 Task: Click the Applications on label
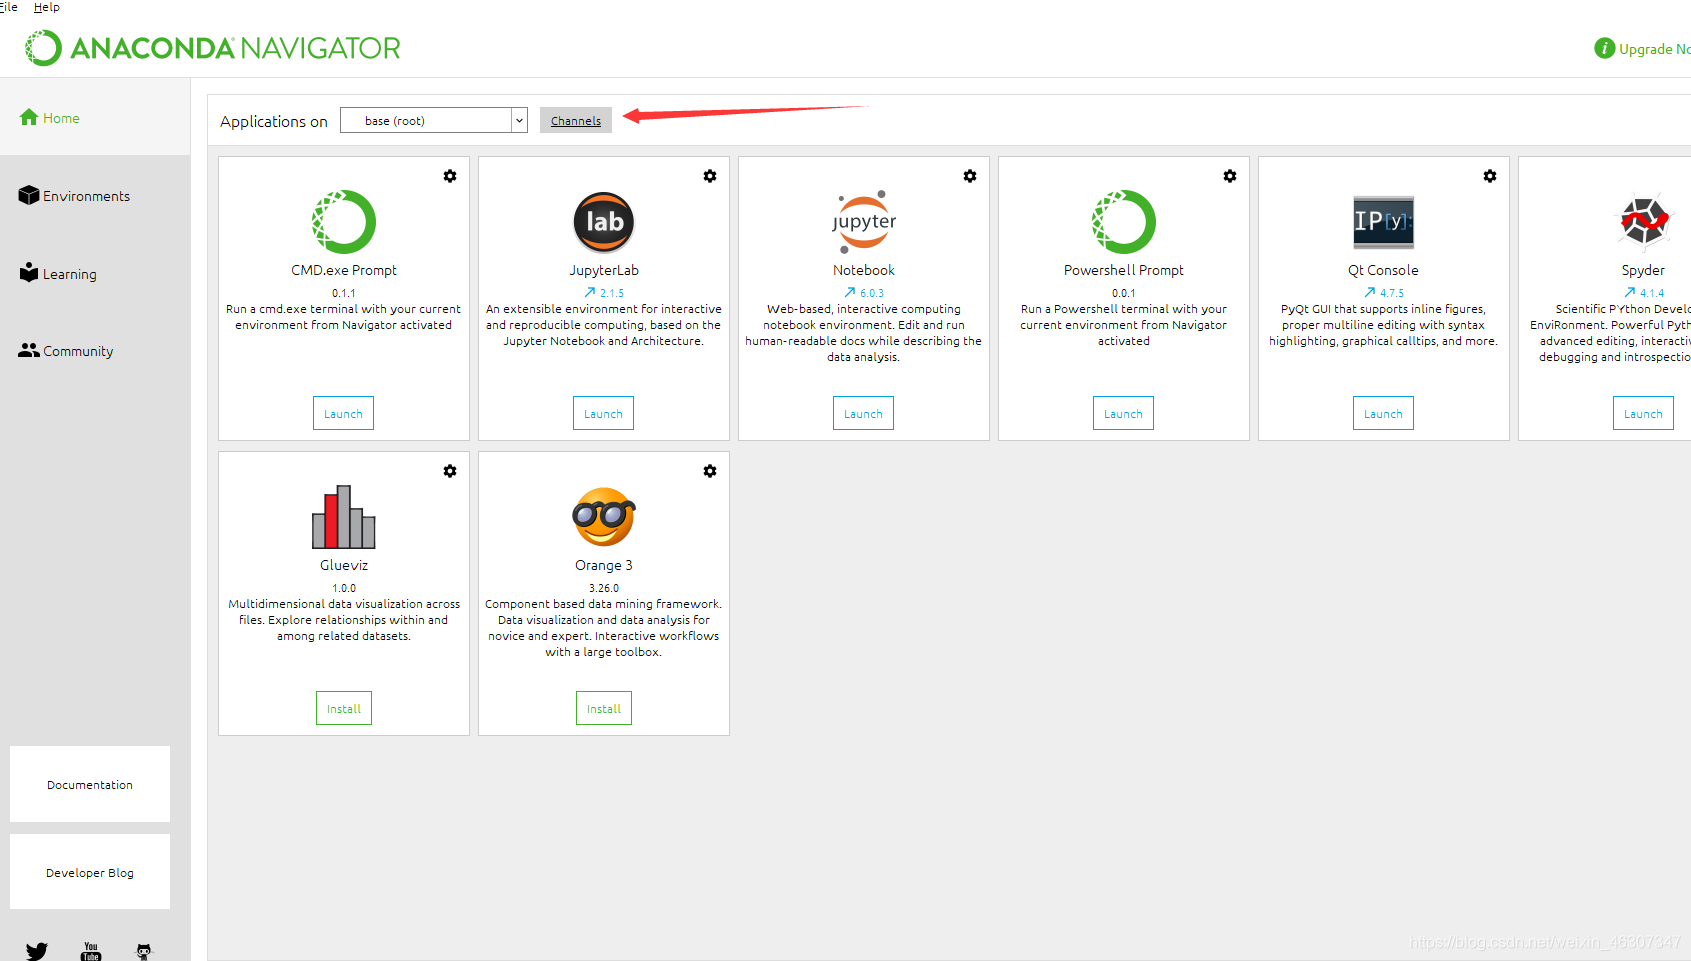coord(274,121)
